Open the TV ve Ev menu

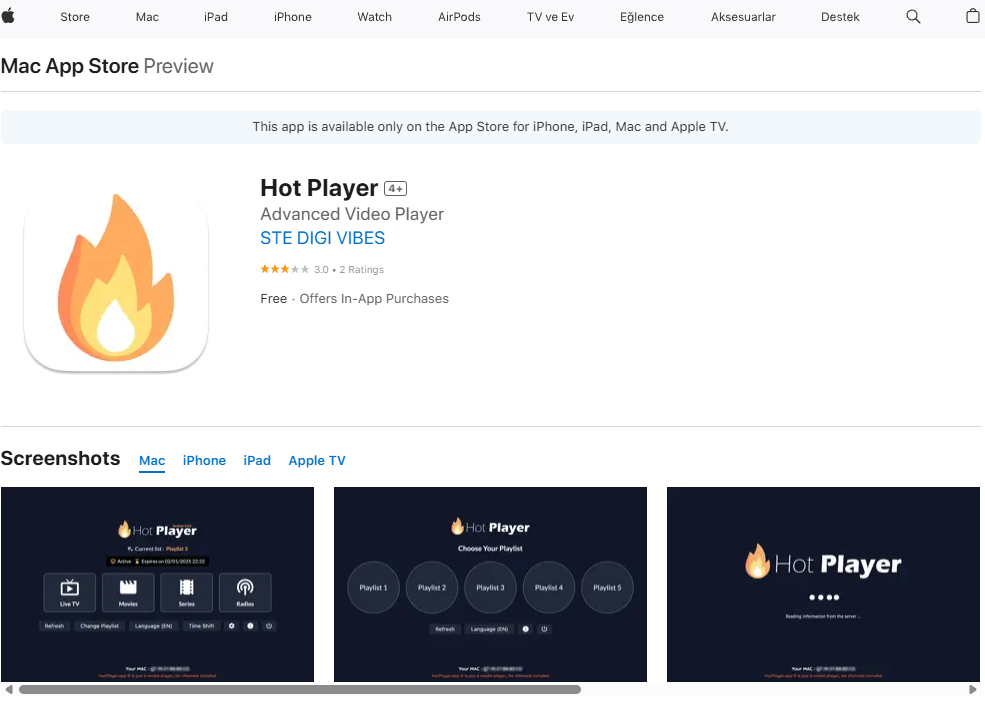click(550, 17)
